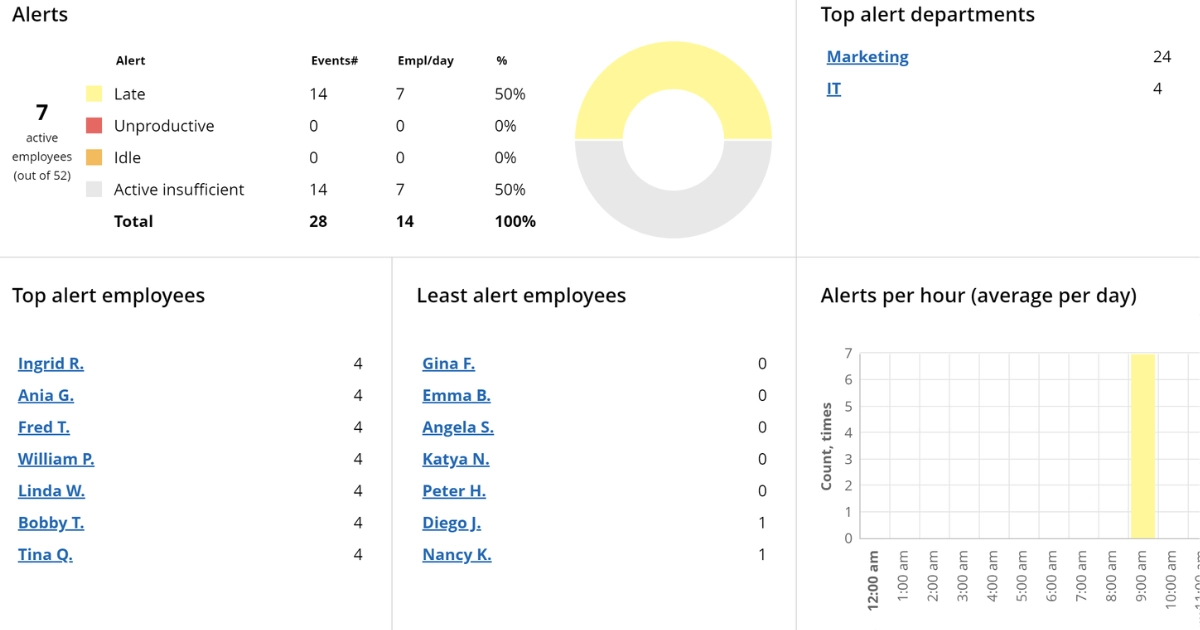Screen dimensions: 1200x630
Task: Open William P.'s alert record
Action: 56,459
